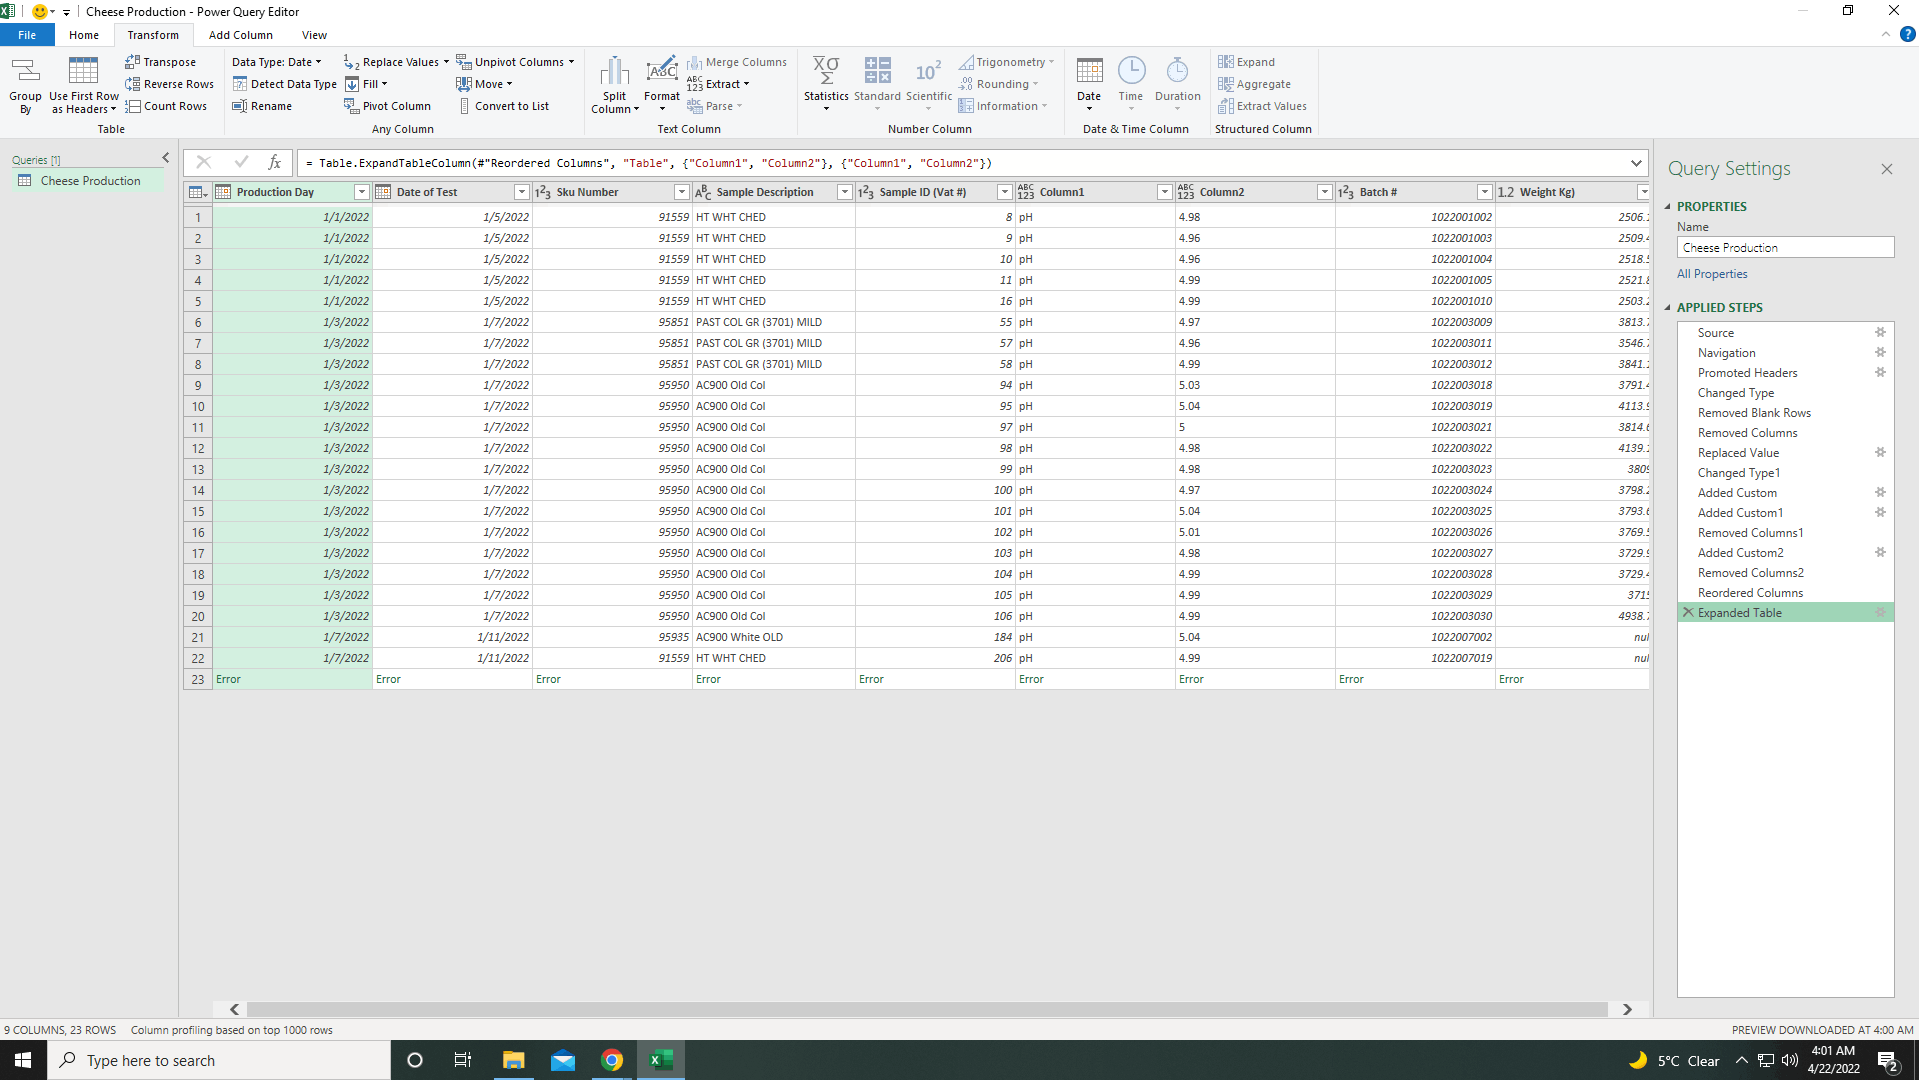Collapse the Applied Steps section
The width and height of the screenshot is (1919, 1080).
point(1668,307)
